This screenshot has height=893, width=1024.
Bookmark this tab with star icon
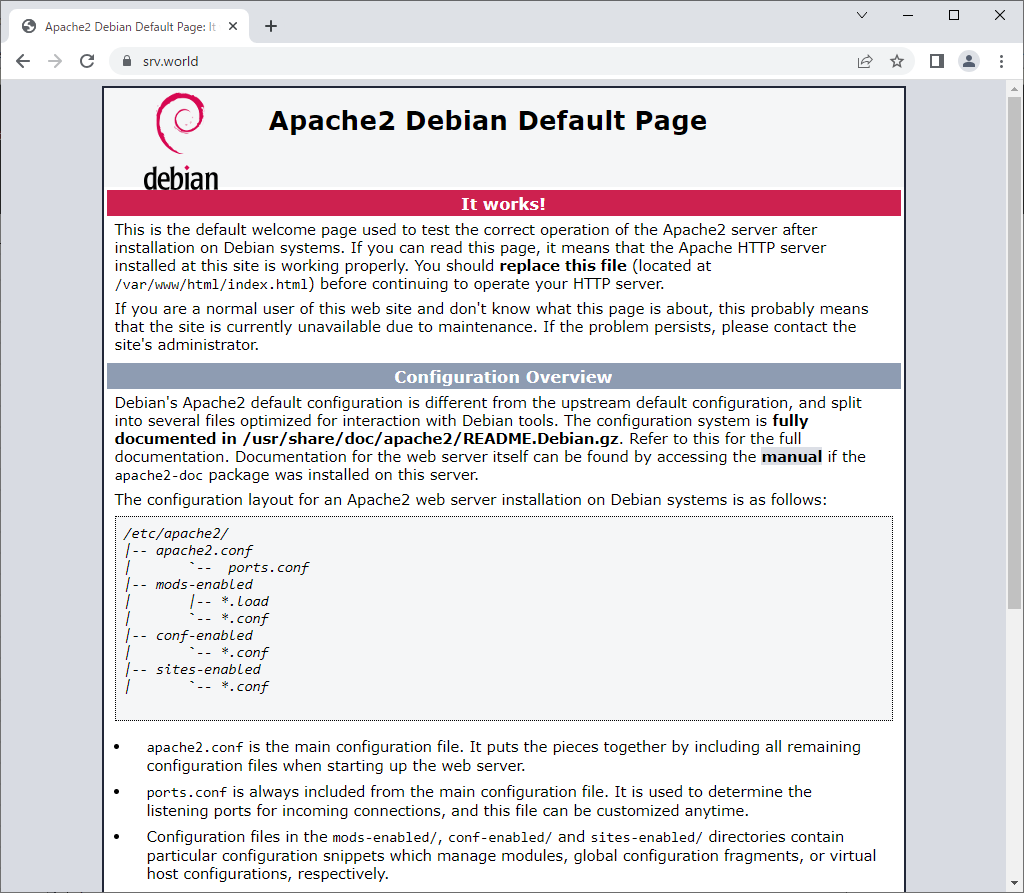coord(897,61)
